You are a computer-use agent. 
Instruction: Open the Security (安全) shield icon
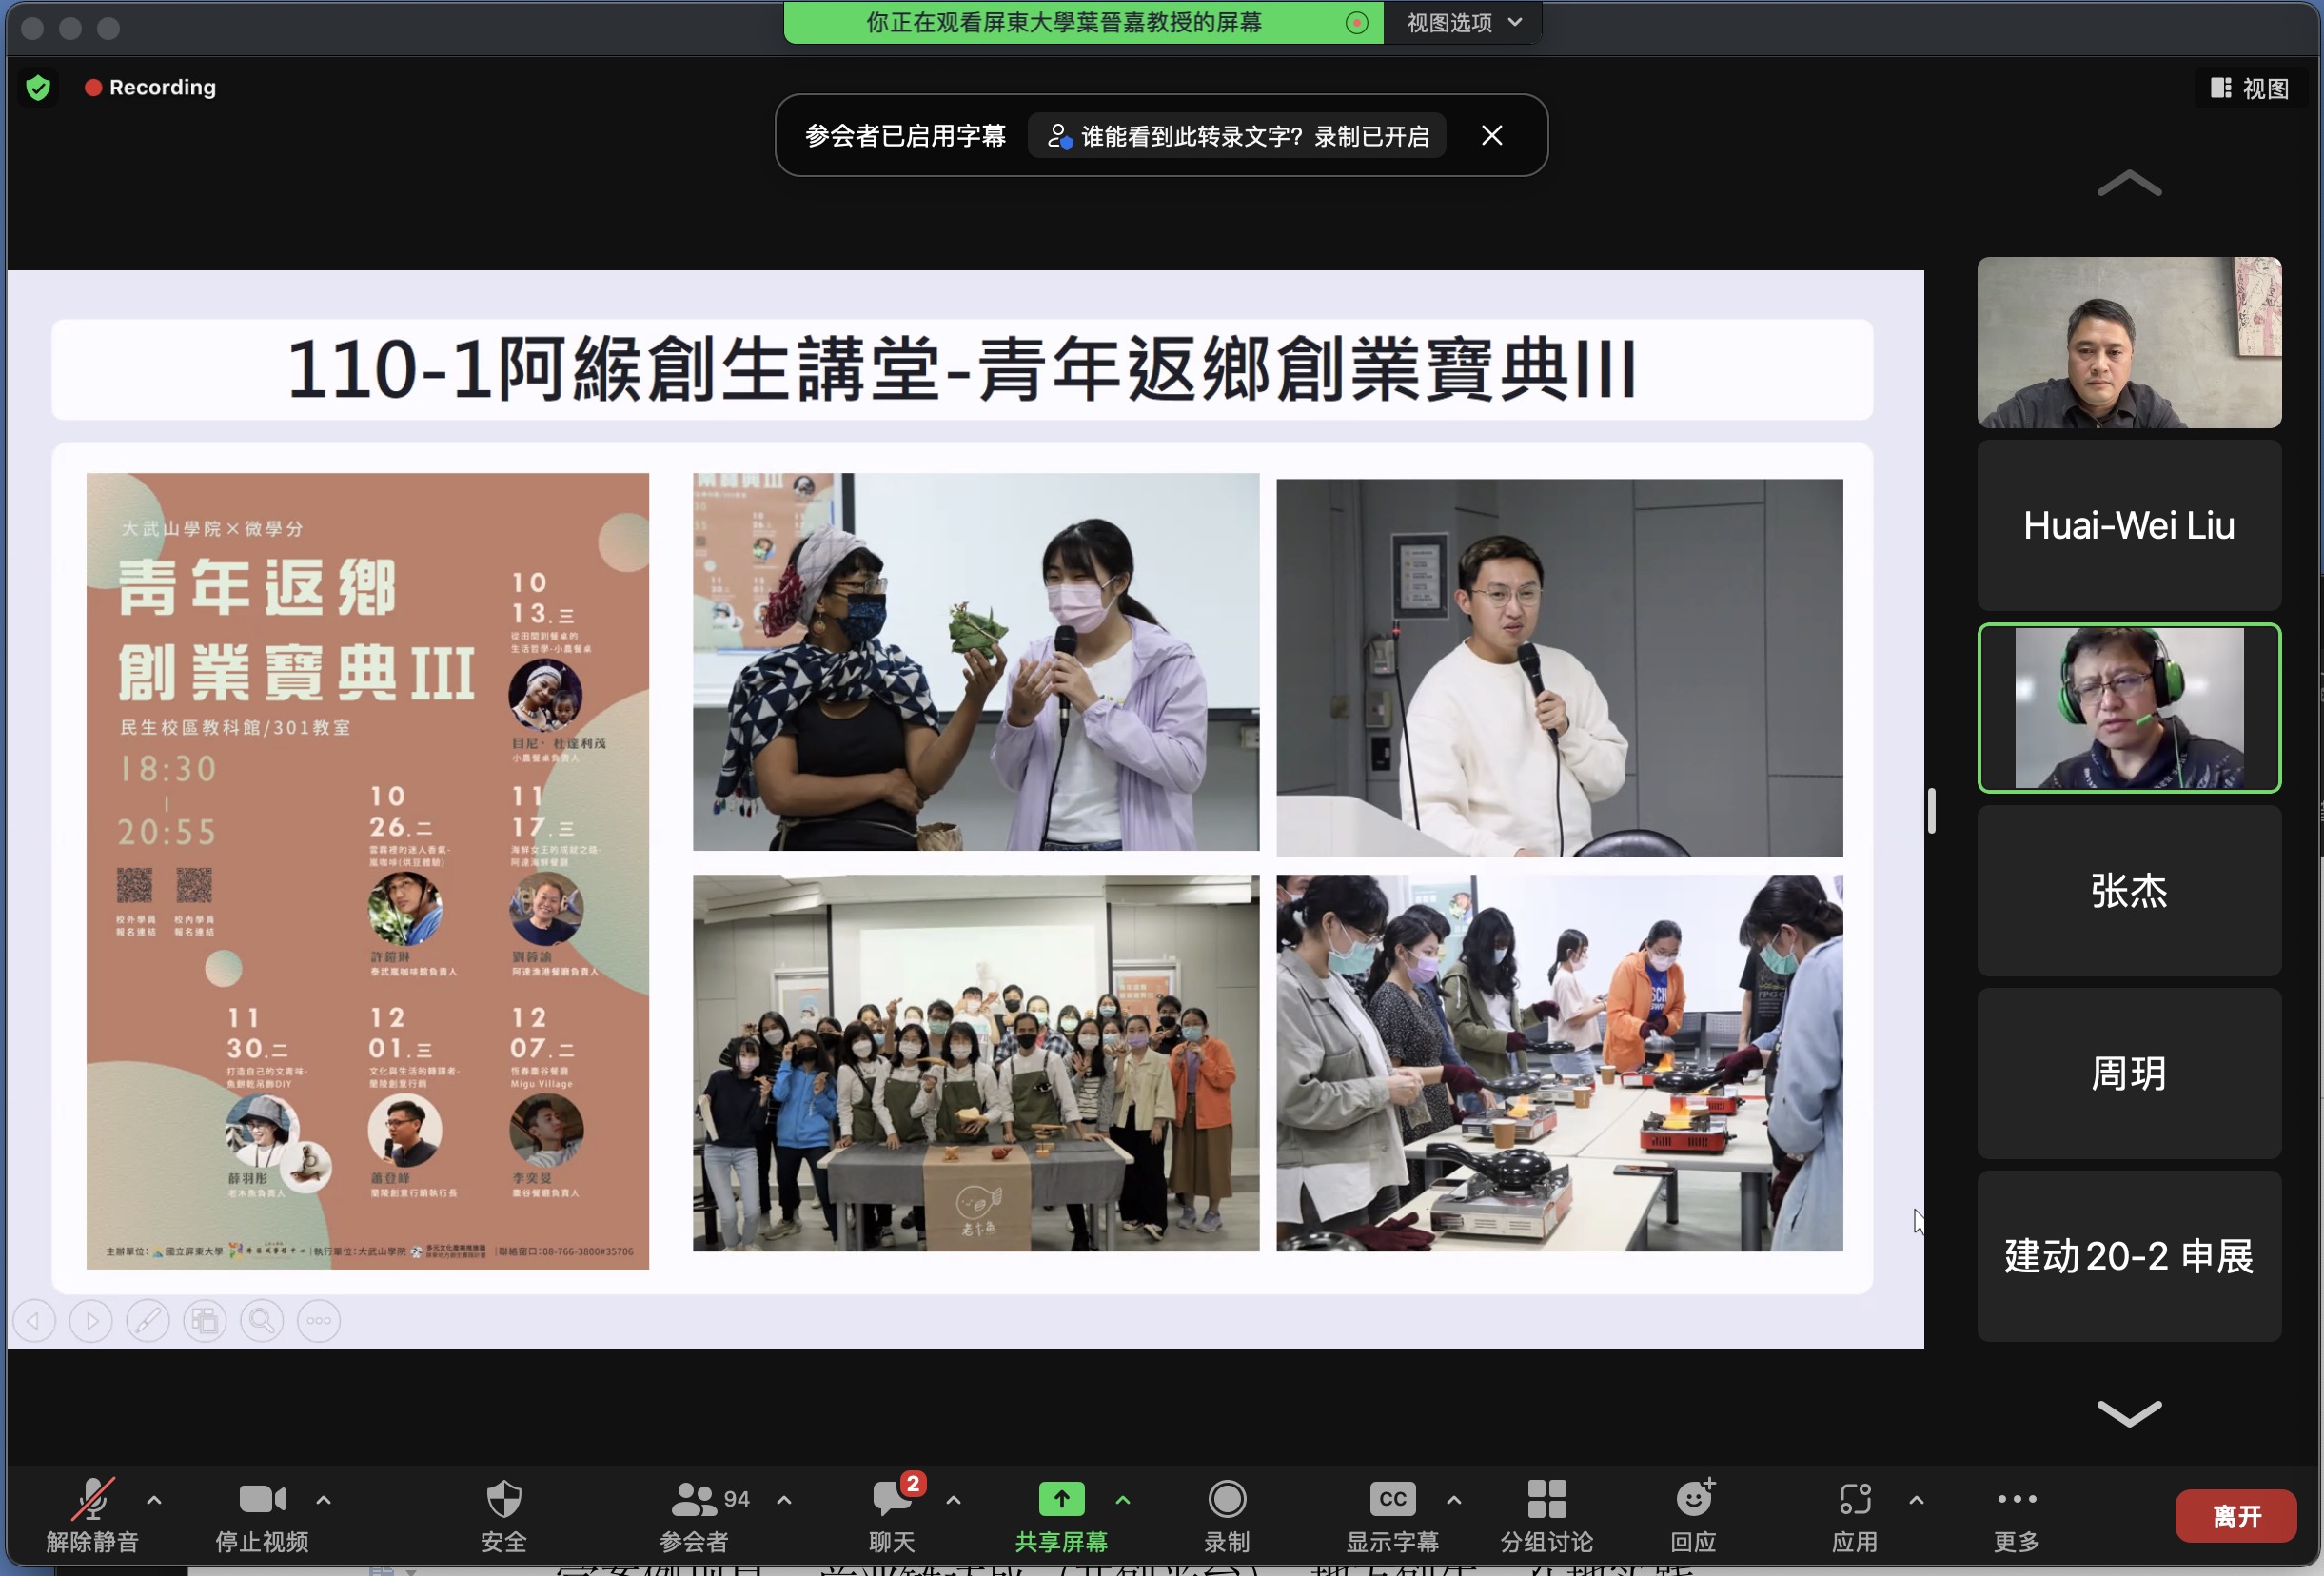pyautogui.click(x=503, y=1499)
